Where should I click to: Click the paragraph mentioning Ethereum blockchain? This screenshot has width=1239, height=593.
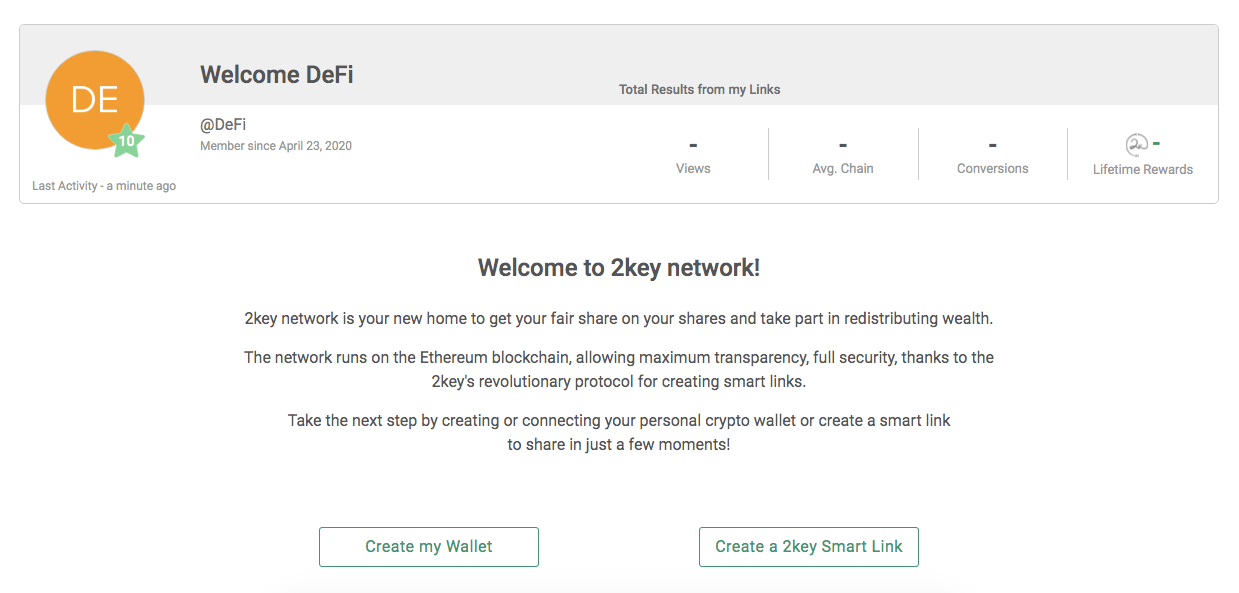[x=619, y=369]
